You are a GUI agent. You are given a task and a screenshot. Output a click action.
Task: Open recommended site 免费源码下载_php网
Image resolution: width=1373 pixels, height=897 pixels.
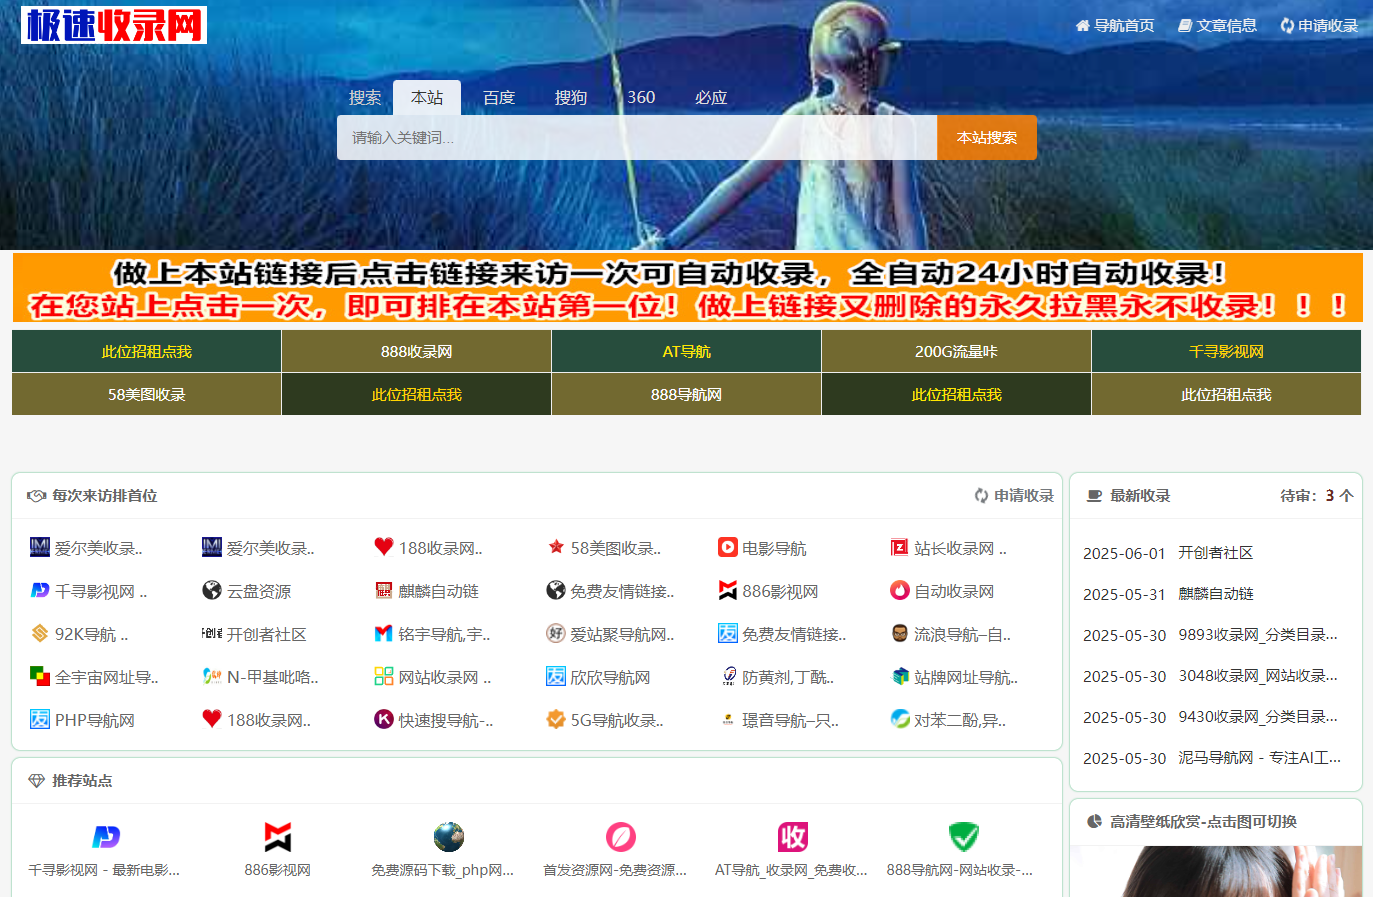443,851
